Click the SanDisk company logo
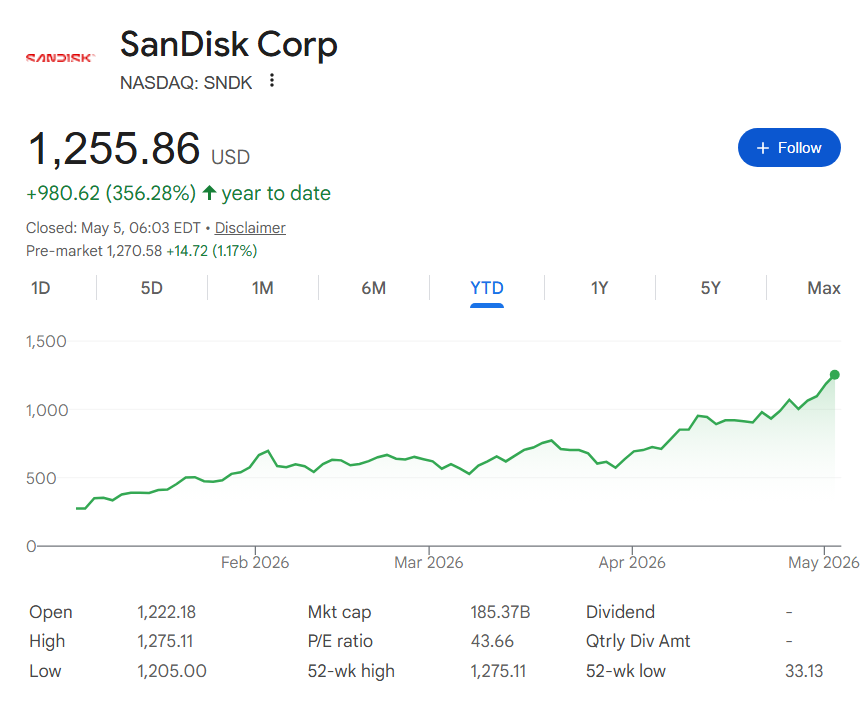 (x=61, y=57)
